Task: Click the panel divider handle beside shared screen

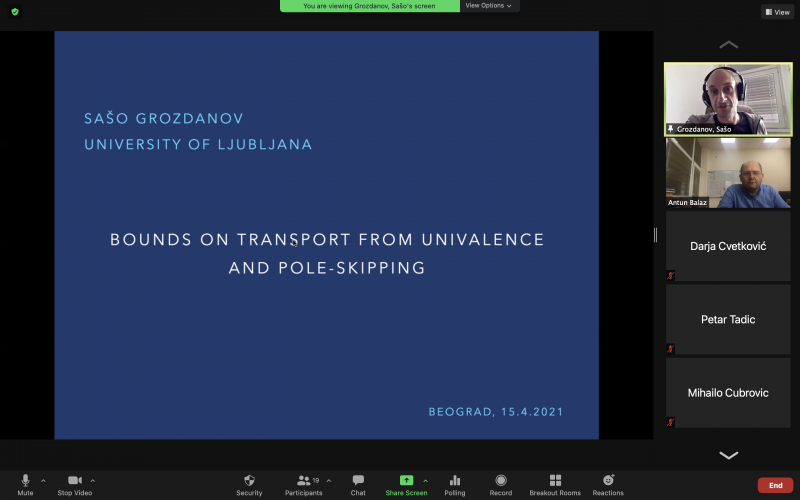Action: click(x=656, y=235)
